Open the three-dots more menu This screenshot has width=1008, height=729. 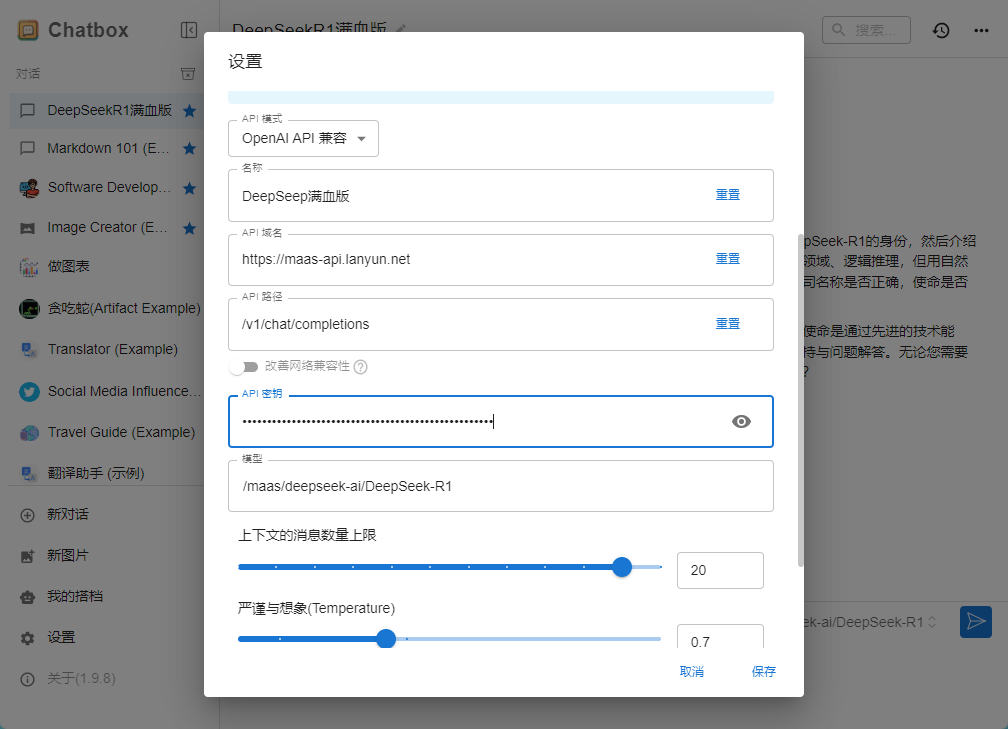pos(981,30)
